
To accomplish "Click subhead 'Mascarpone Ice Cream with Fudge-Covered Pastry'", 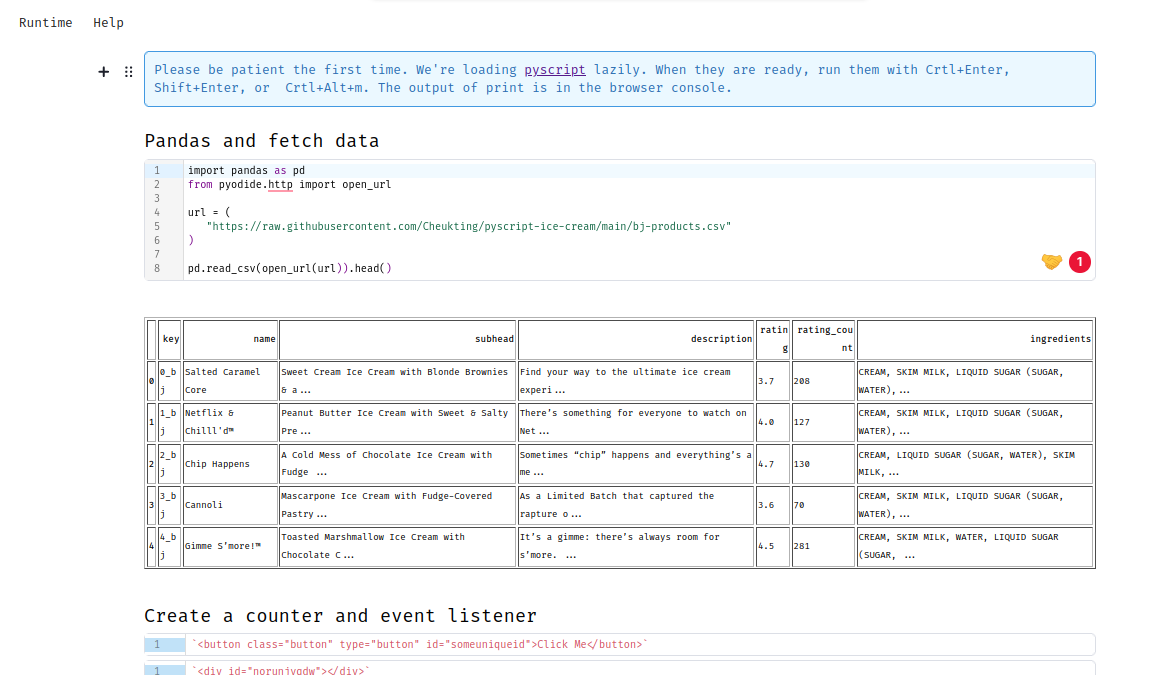I will pyautogui.click(x=398, y=505).
